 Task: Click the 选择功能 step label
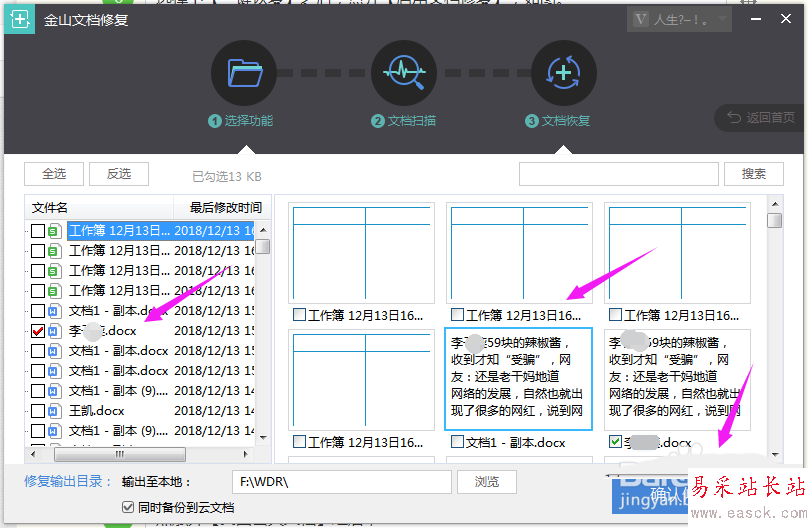[x=241, y=121]
